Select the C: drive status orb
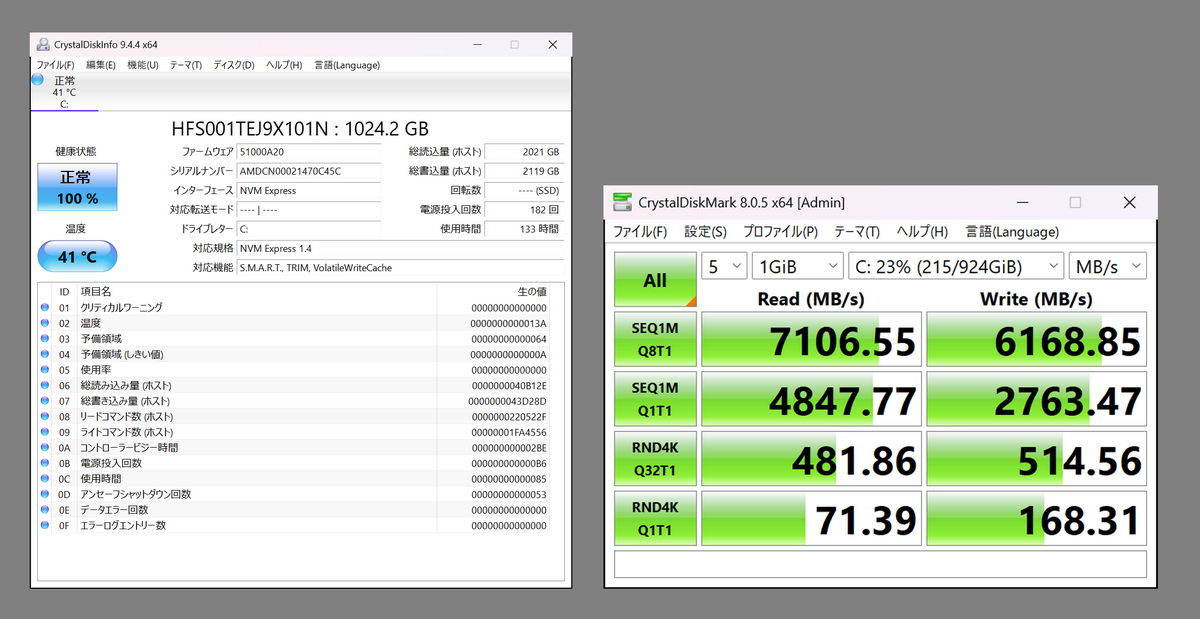Viewport: 1200px width, 619px height. point(38,80)
